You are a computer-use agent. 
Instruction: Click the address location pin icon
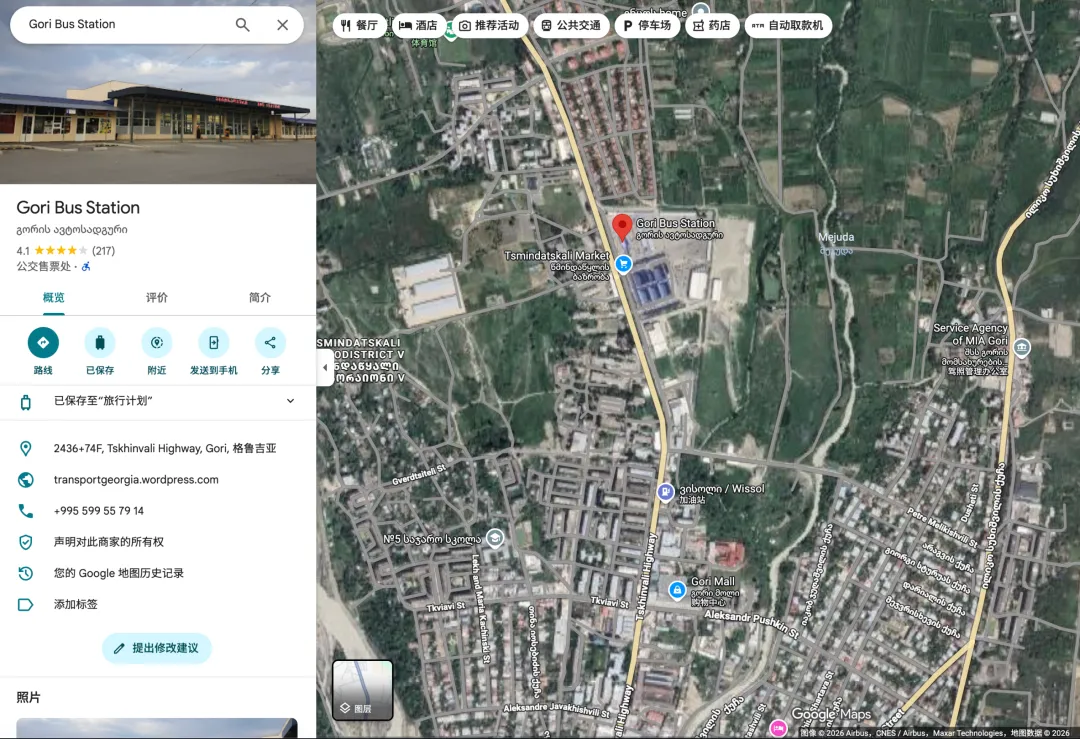tap(25, 448)
